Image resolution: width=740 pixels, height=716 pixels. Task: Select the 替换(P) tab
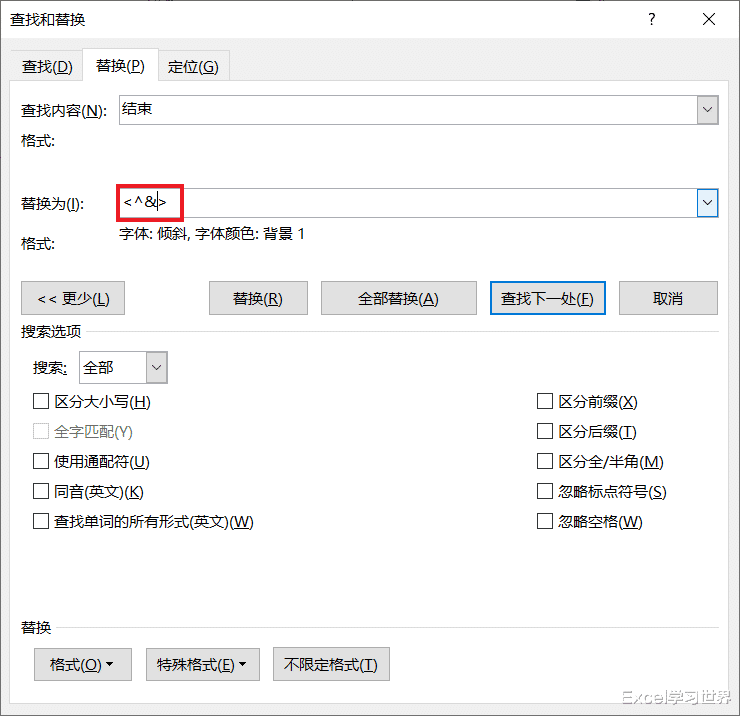coord(120,66)
